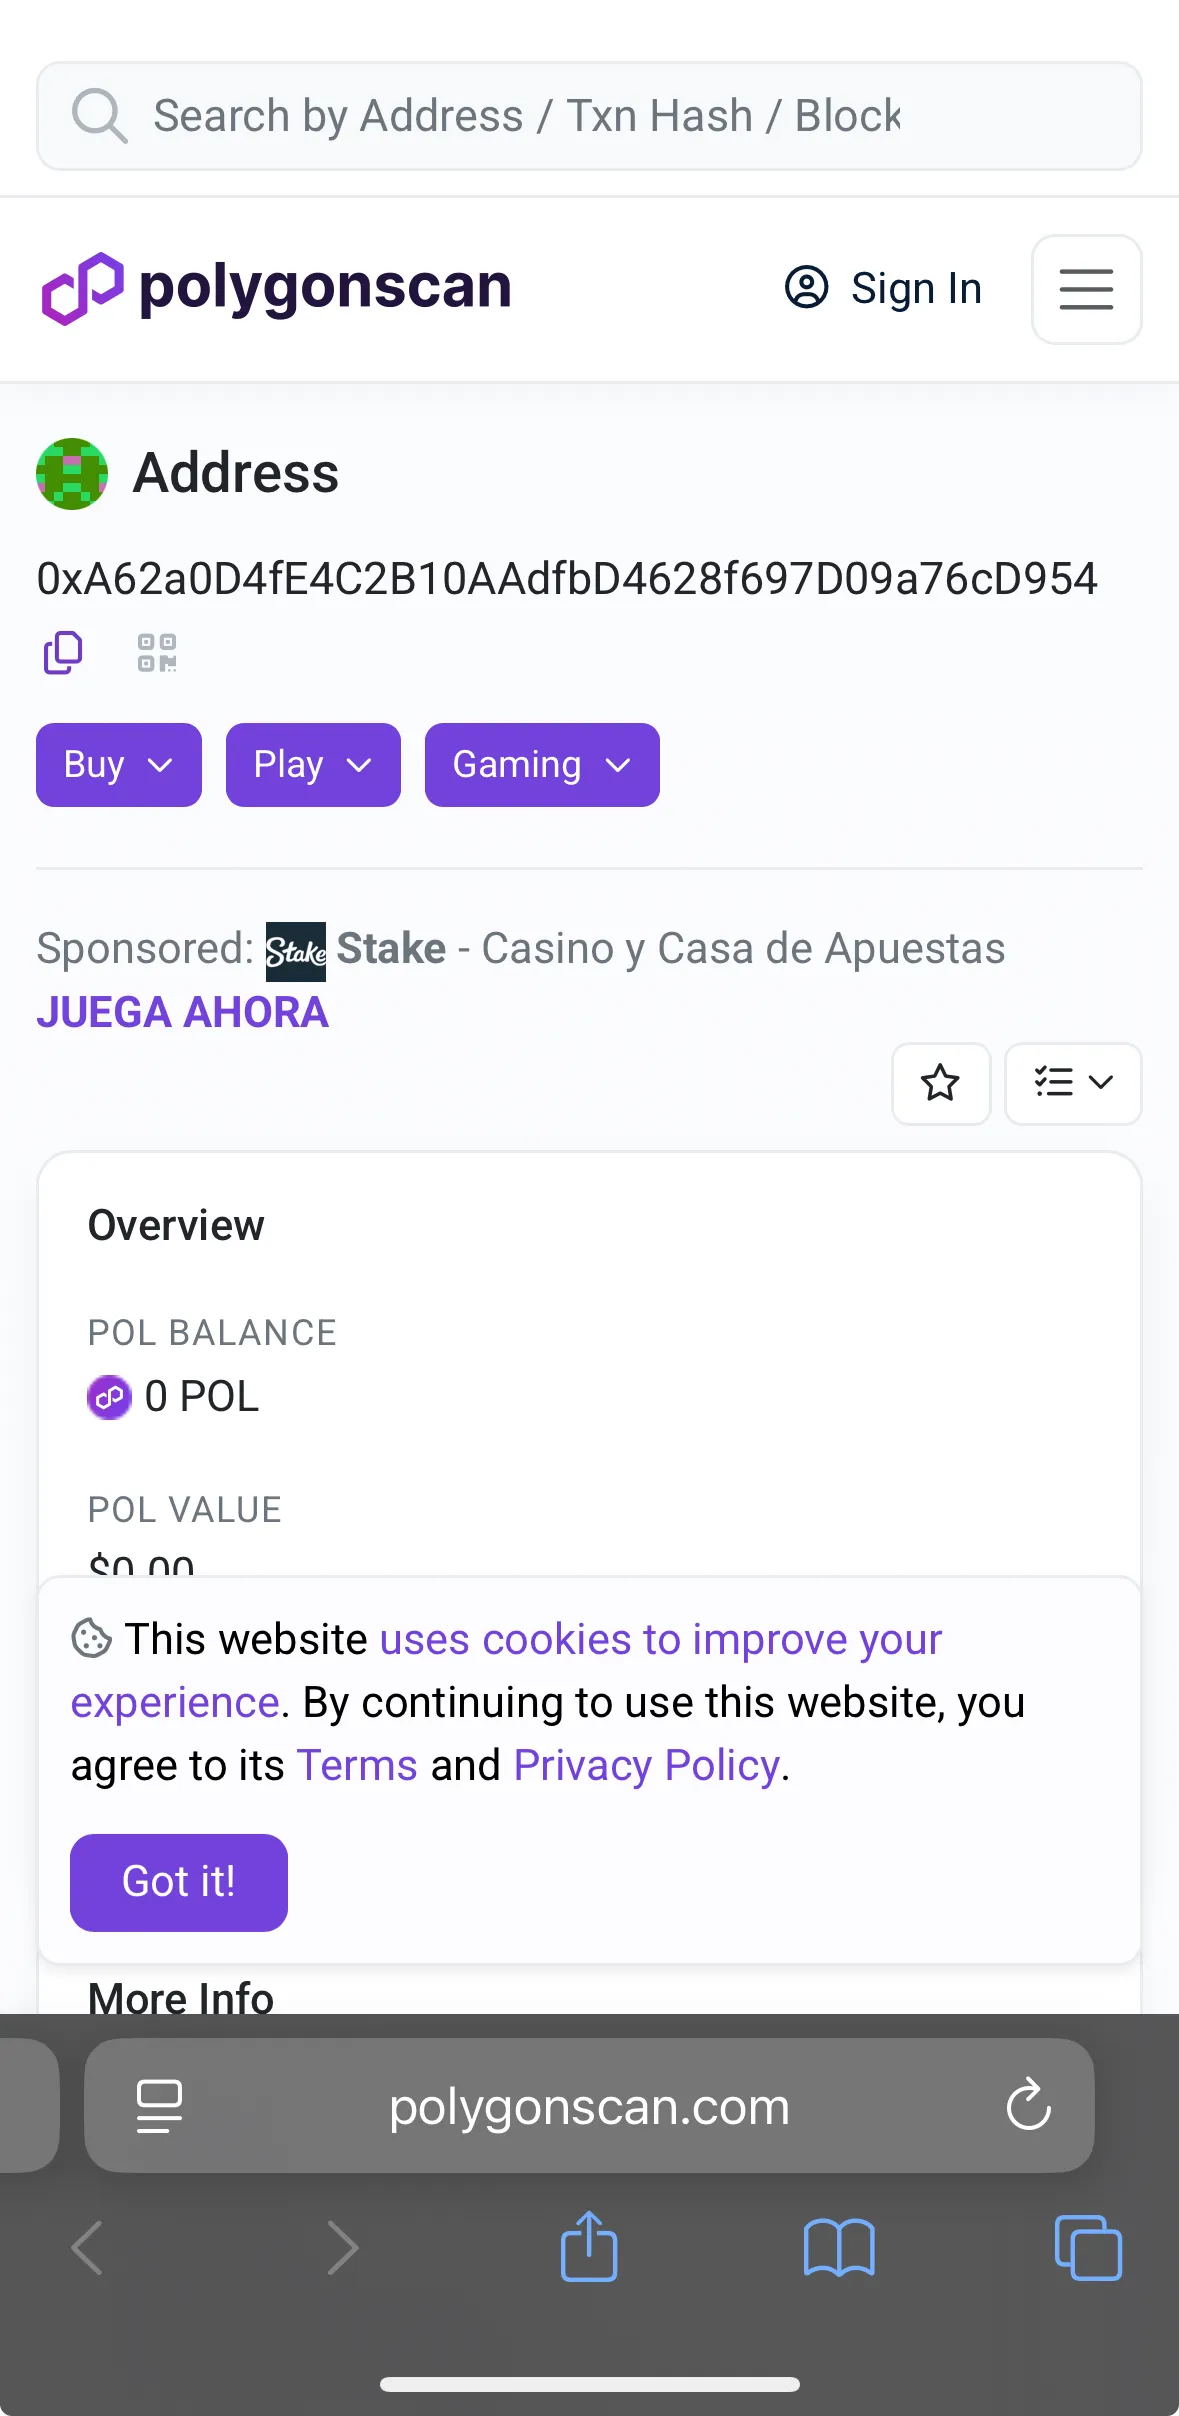Viewport: 1179px width, 2416px height.
Task: Open page format options in address bar
Action: (159, 2105)
